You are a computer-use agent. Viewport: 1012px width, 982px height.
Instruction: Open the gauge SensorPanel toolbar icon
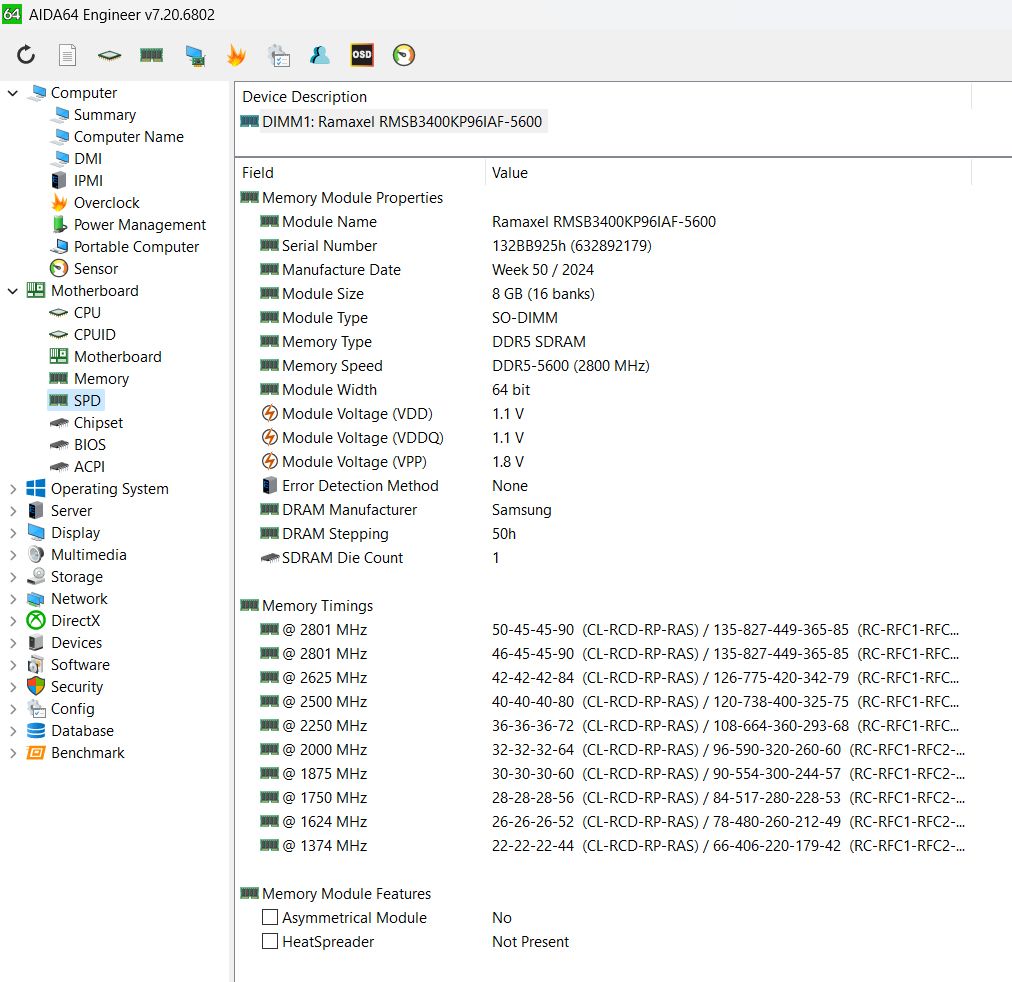[403, 55]
